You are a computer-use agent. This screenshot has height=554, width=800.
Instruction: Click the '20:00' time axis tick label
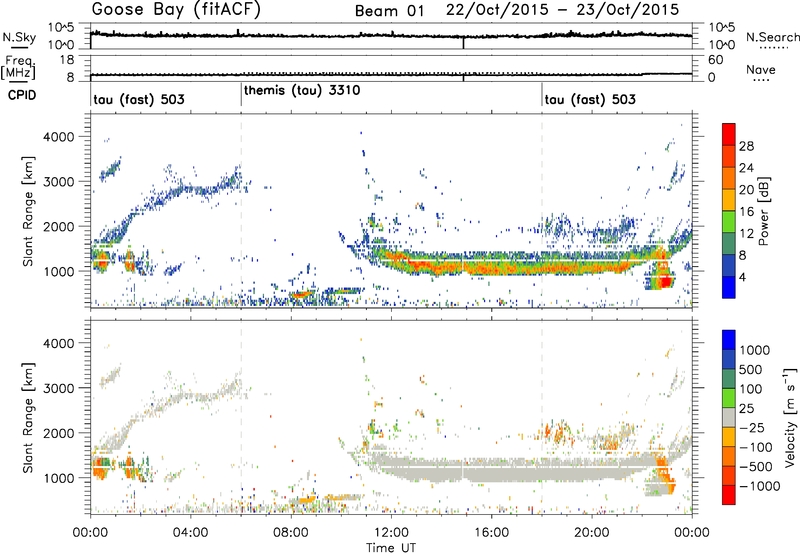pyautogui.click(x=592, y=532)
